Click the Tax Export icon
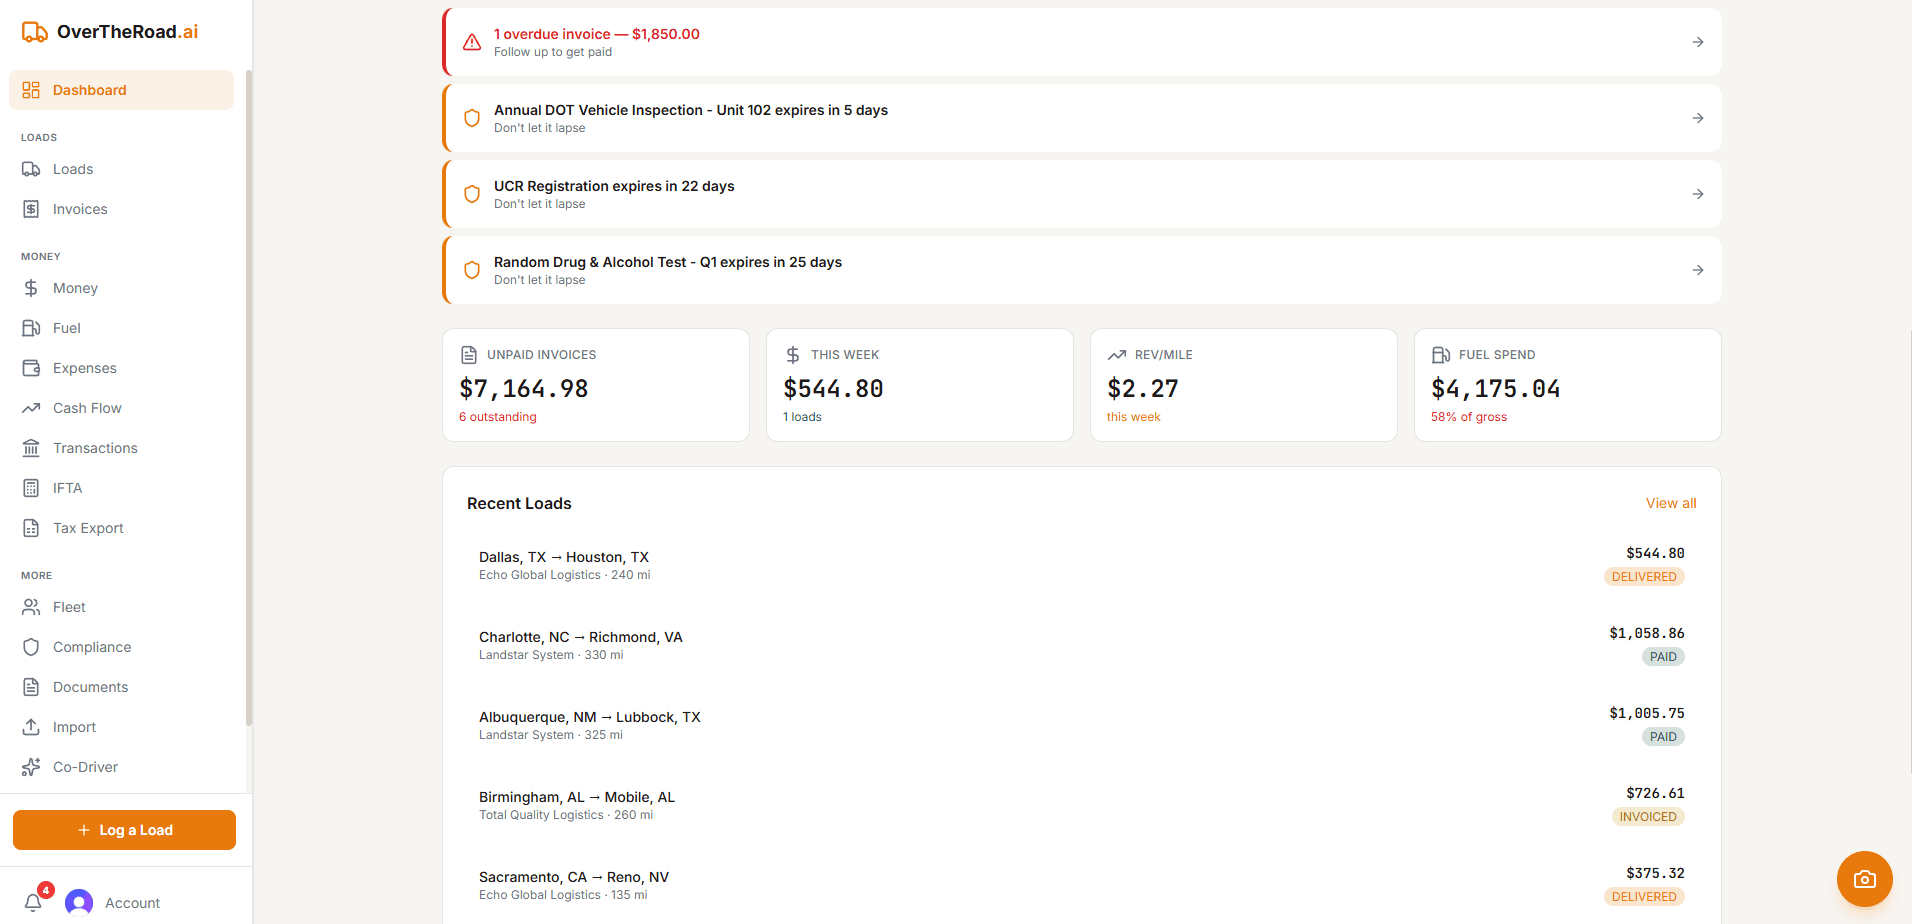 33,527
